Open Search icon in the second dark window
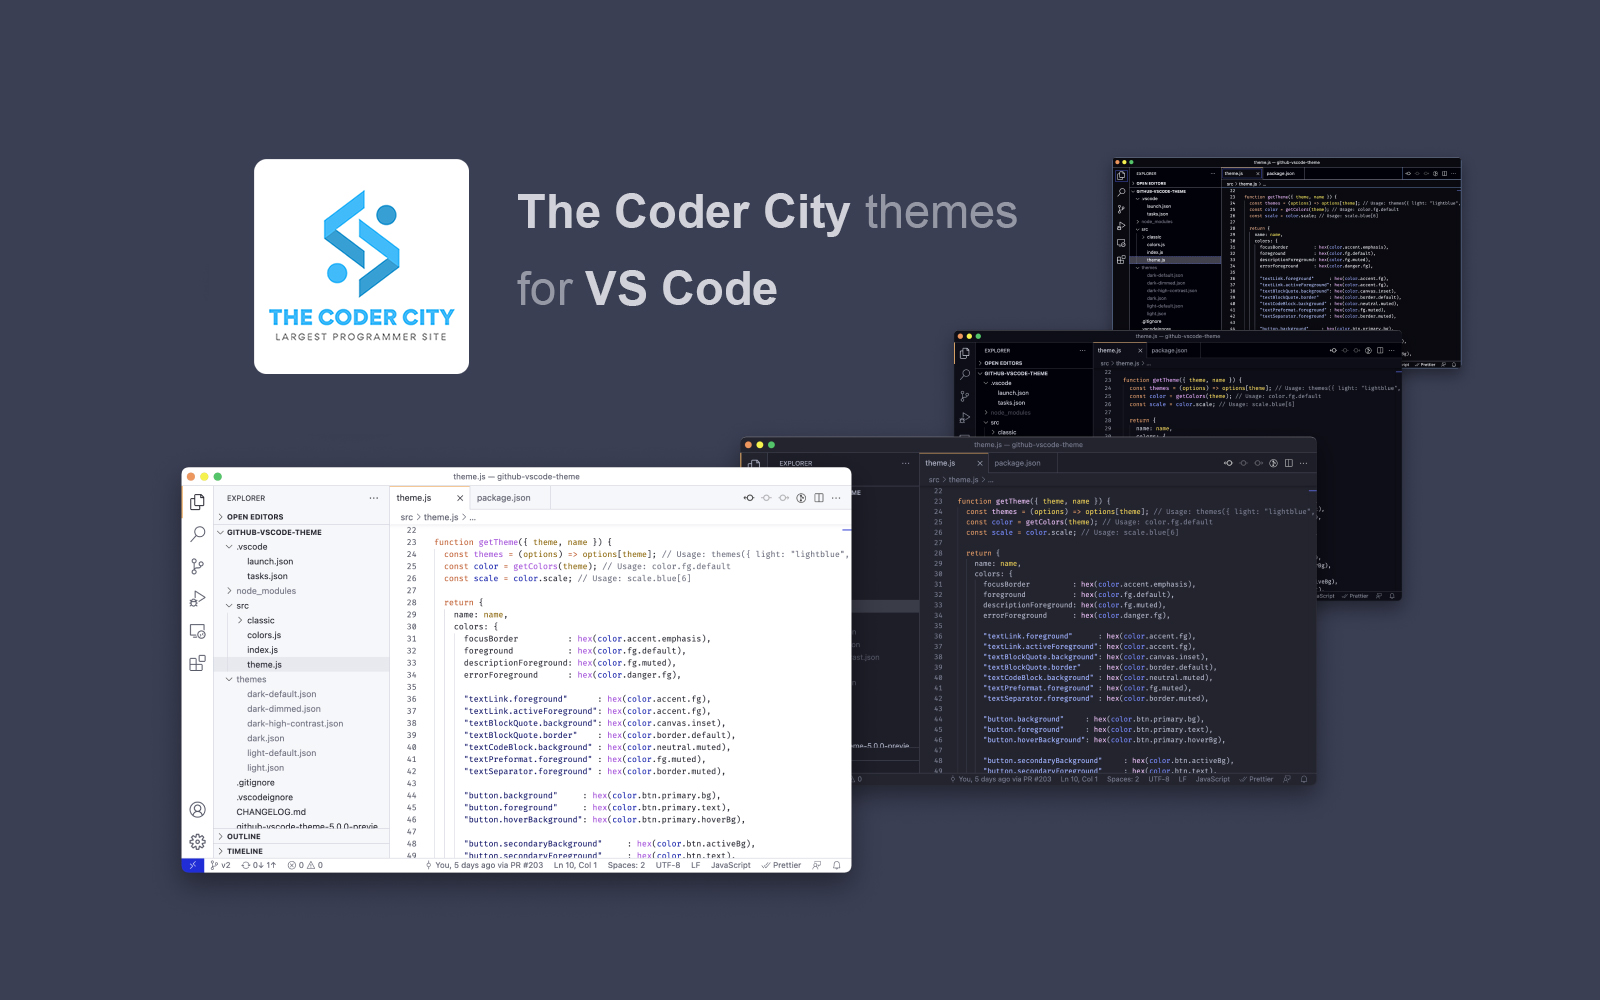The height and width of the screenshot is (1000, 1600). tap(965, 375)
